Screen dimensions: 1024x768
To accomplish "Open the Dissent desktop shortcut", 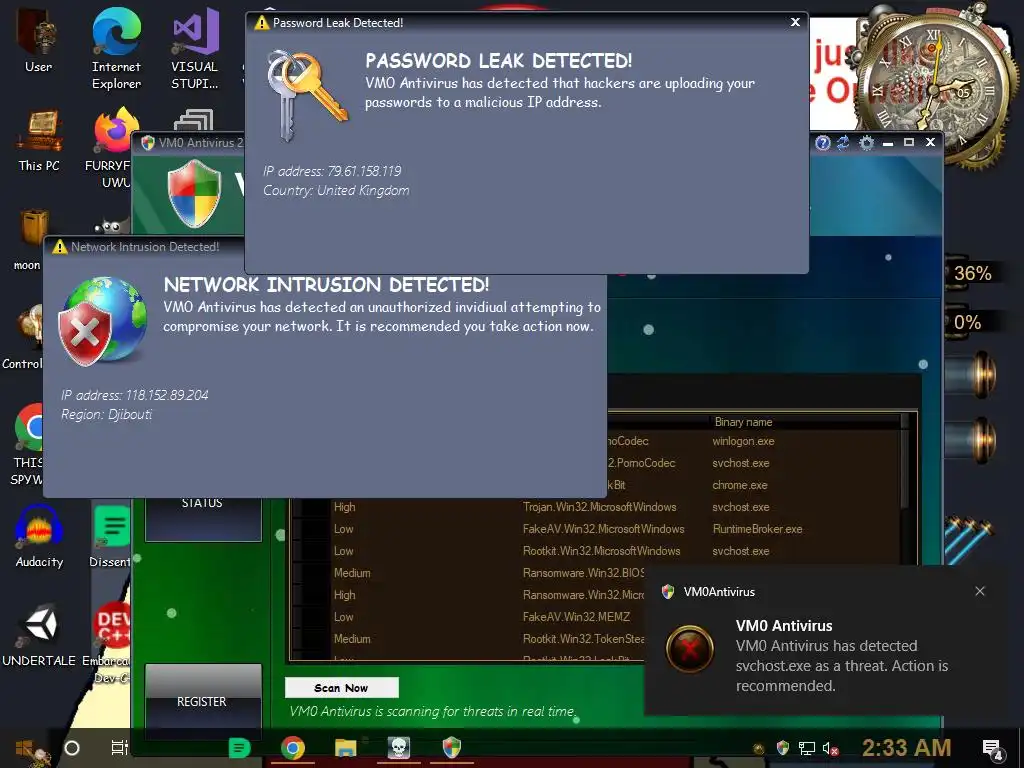I will 111,536.
